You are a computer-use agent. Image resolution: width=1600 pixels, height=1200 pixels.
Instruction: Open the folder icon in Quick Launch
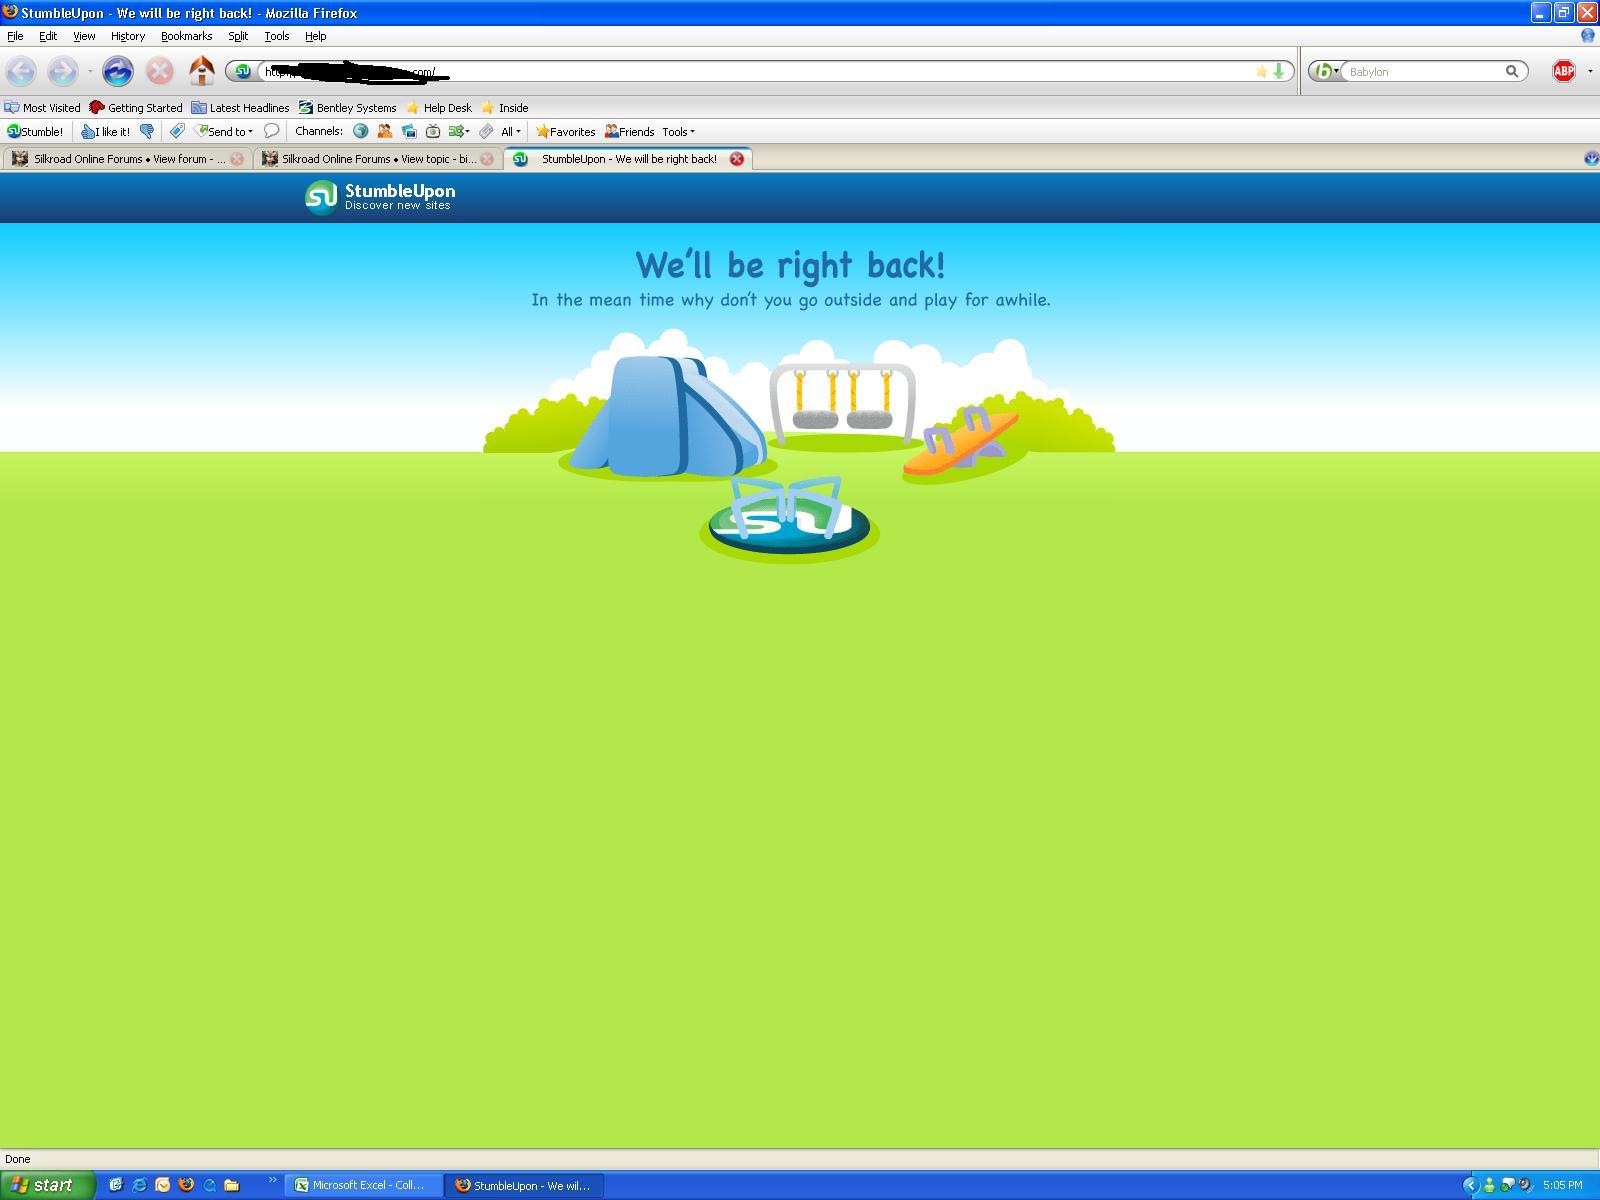coord(232,1185)
